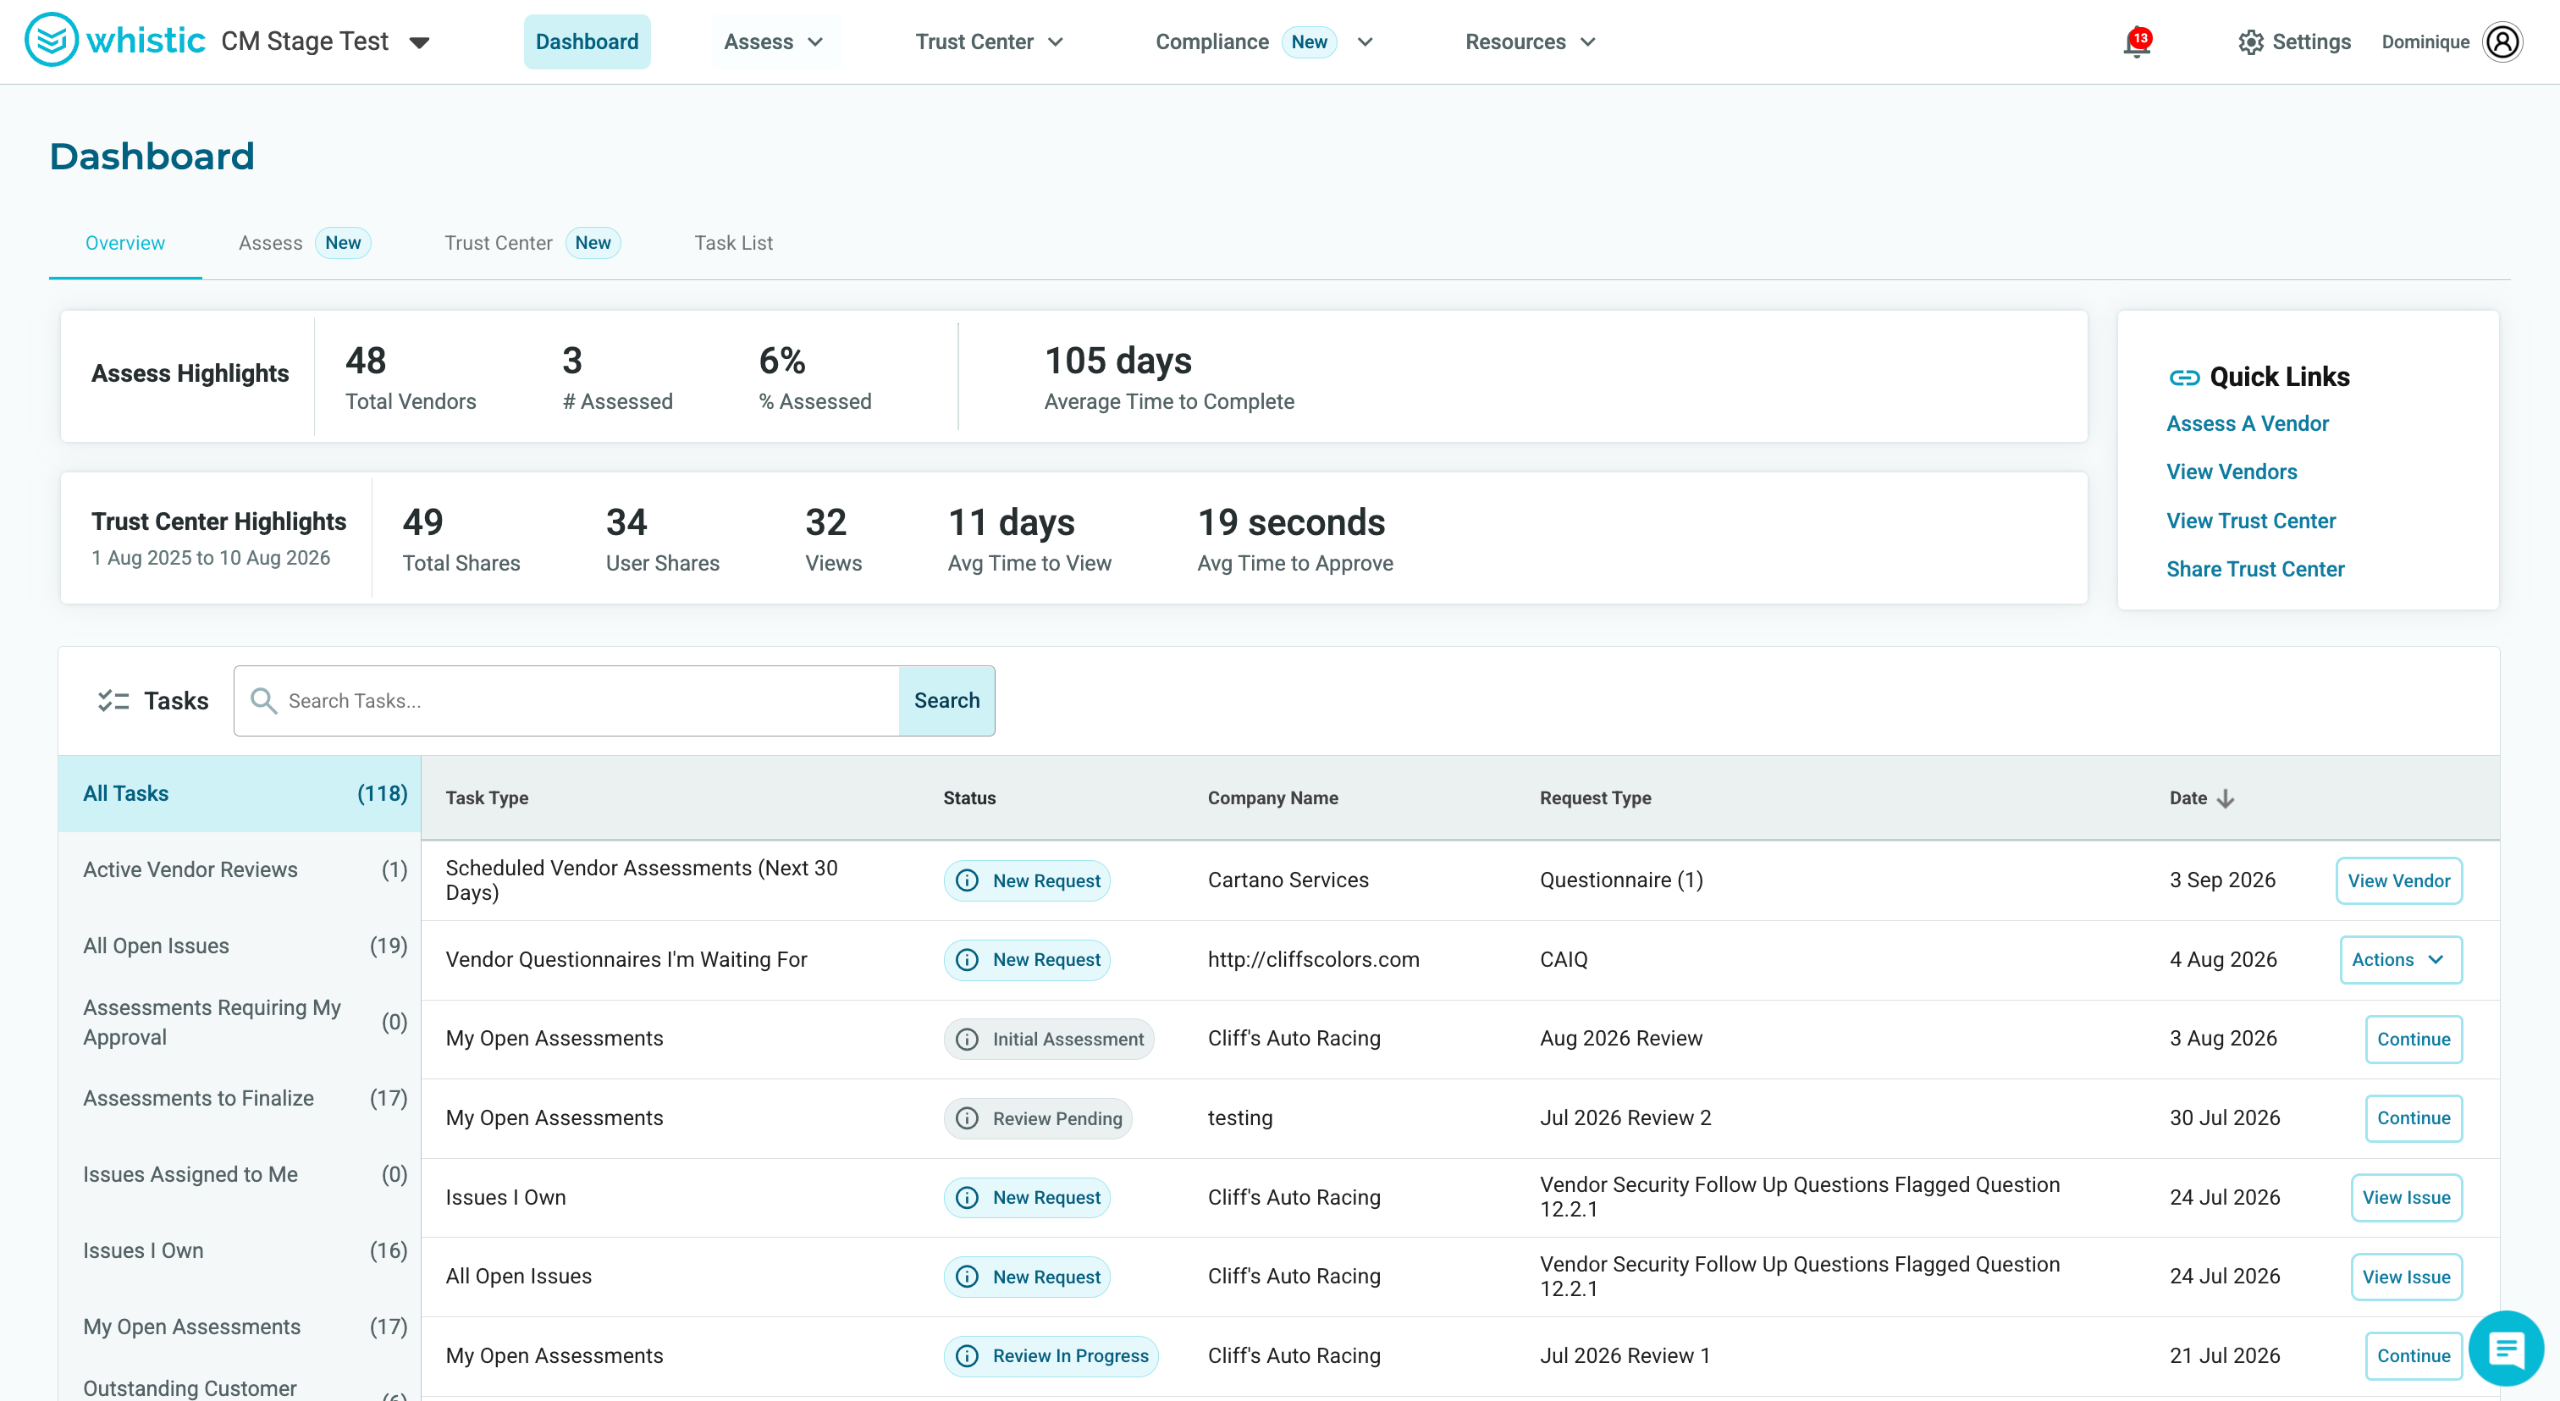The image size is (2560, 1401).
Task: Filter tasks by Active Vendor Reviews
Action: pos(240,870)
